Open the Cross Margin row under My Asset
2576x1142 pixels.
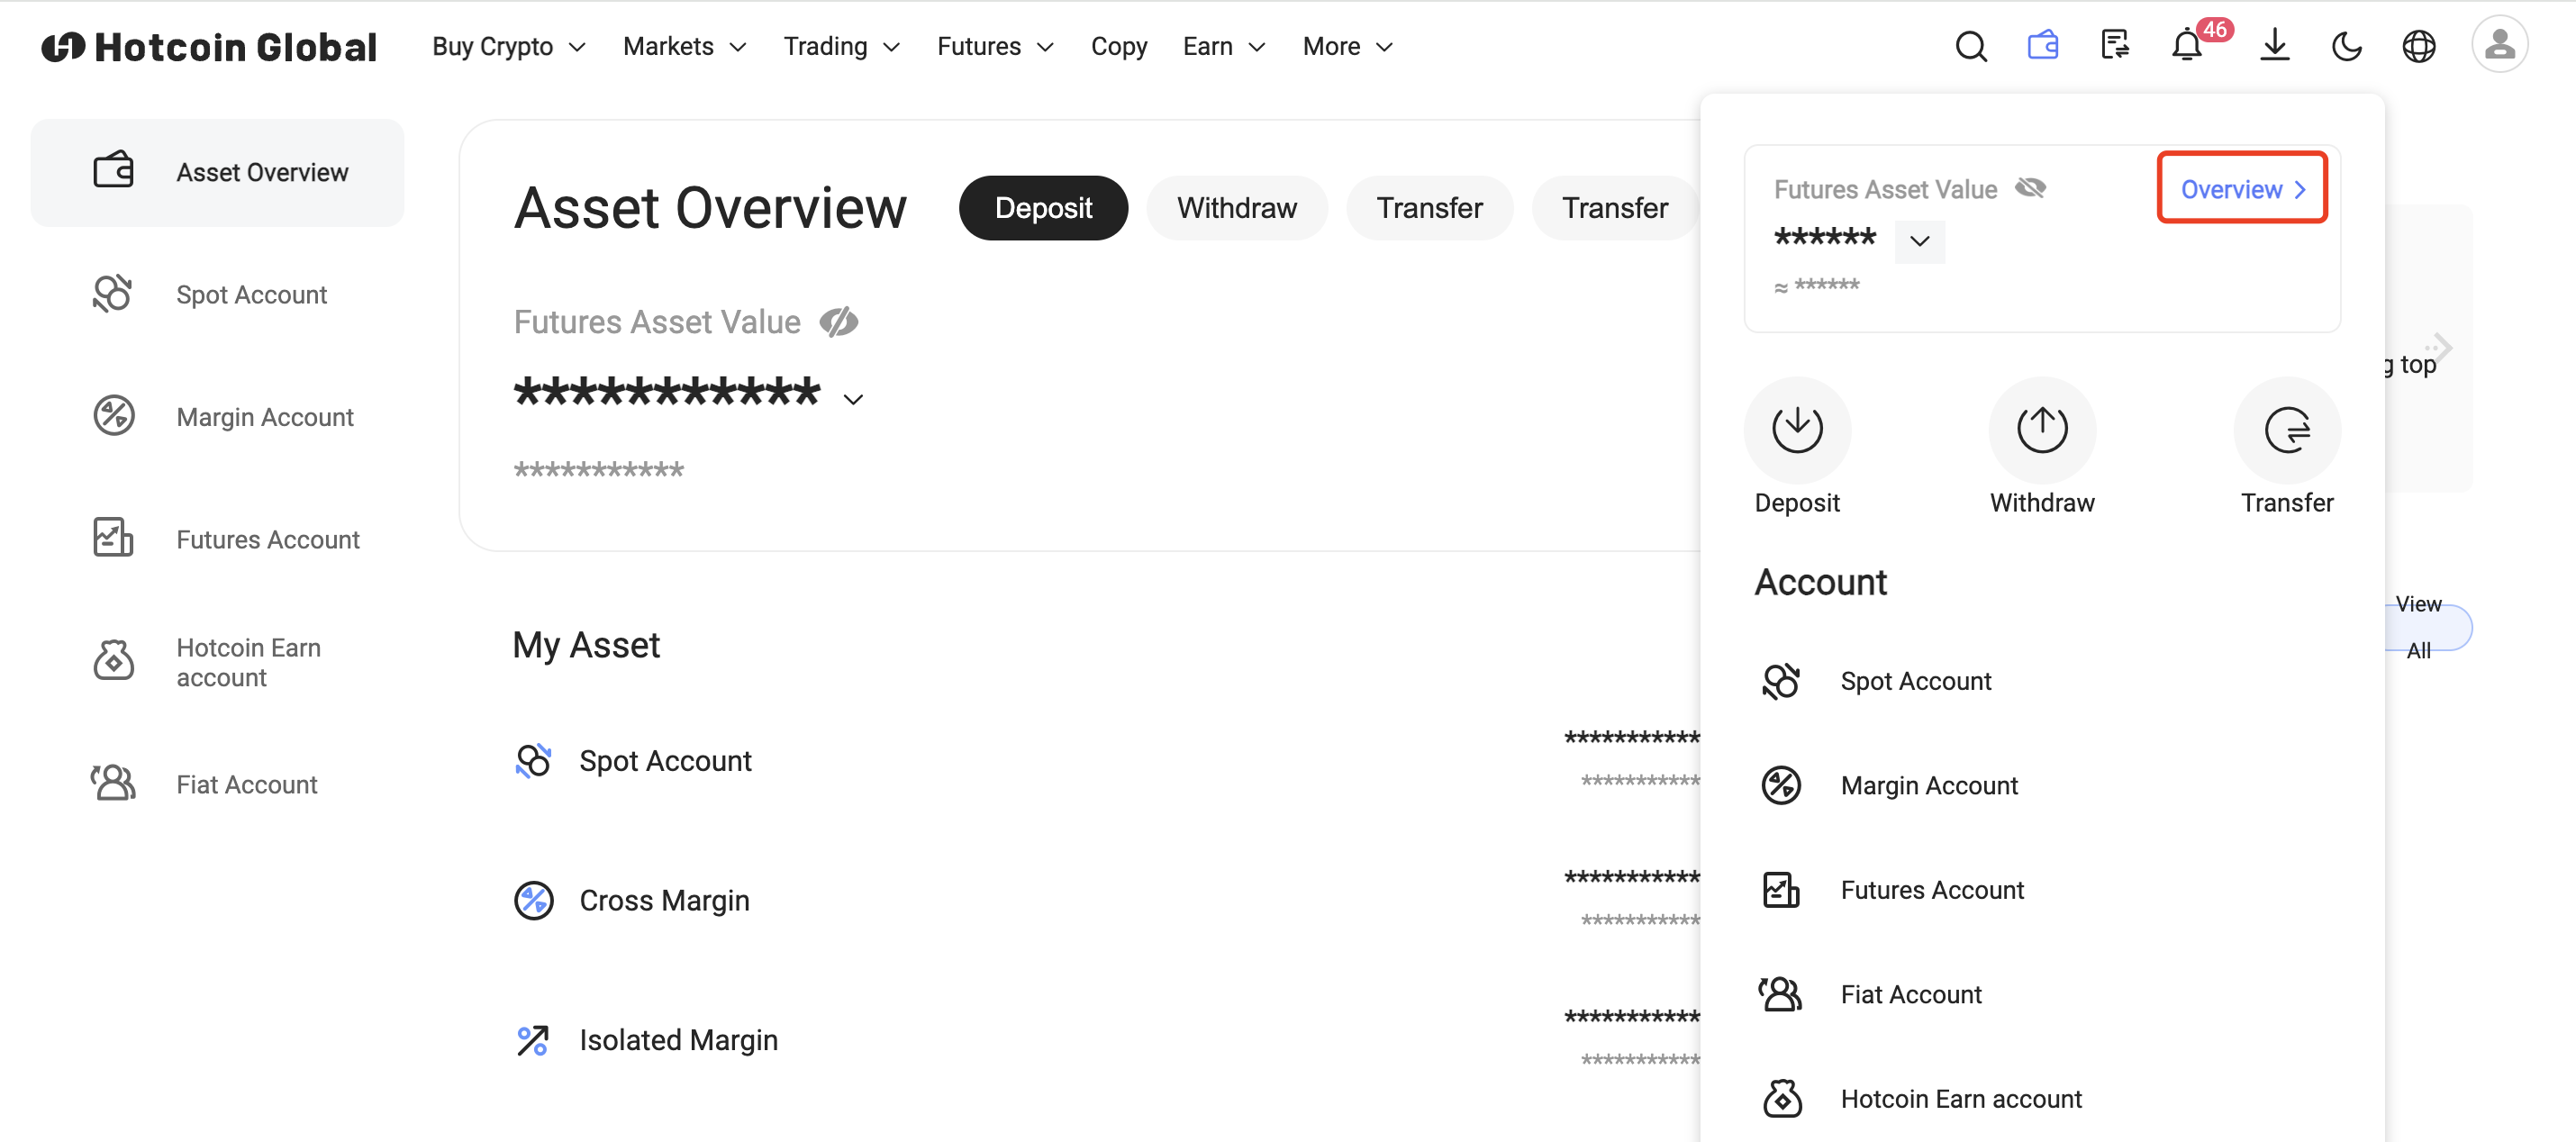(x=1106, y=901)
